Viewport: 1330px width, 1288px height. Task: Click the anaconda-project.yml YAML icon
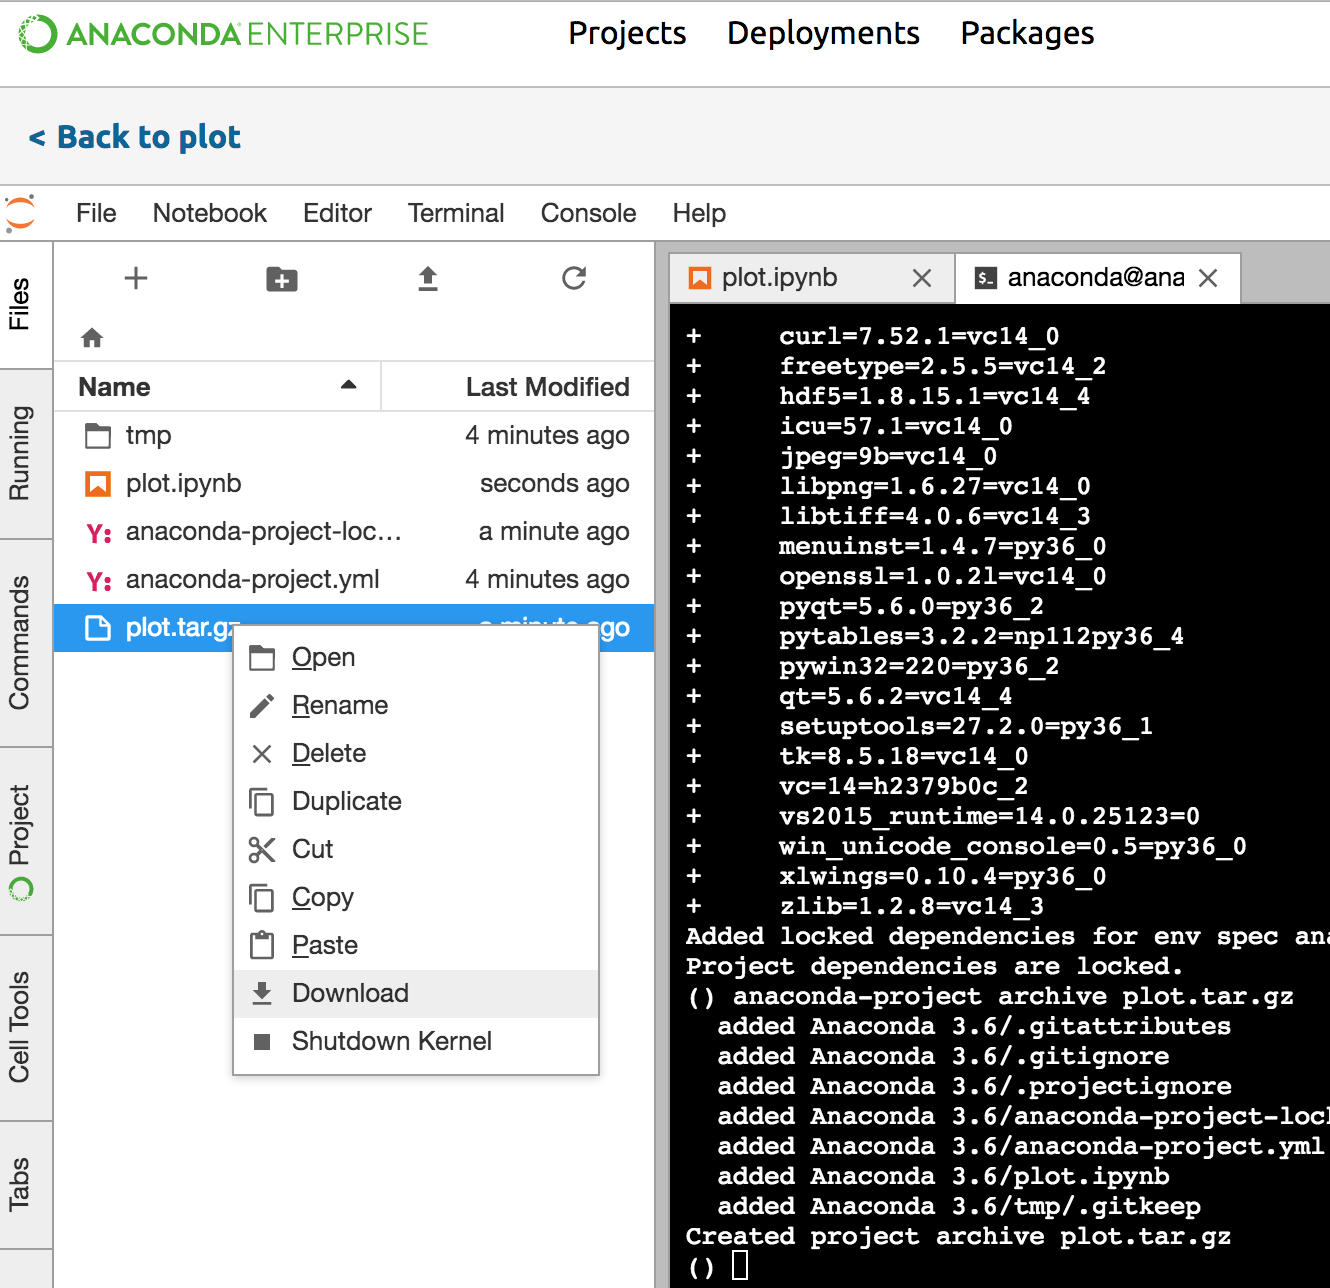pyautogui.click(x=99, y=581)
